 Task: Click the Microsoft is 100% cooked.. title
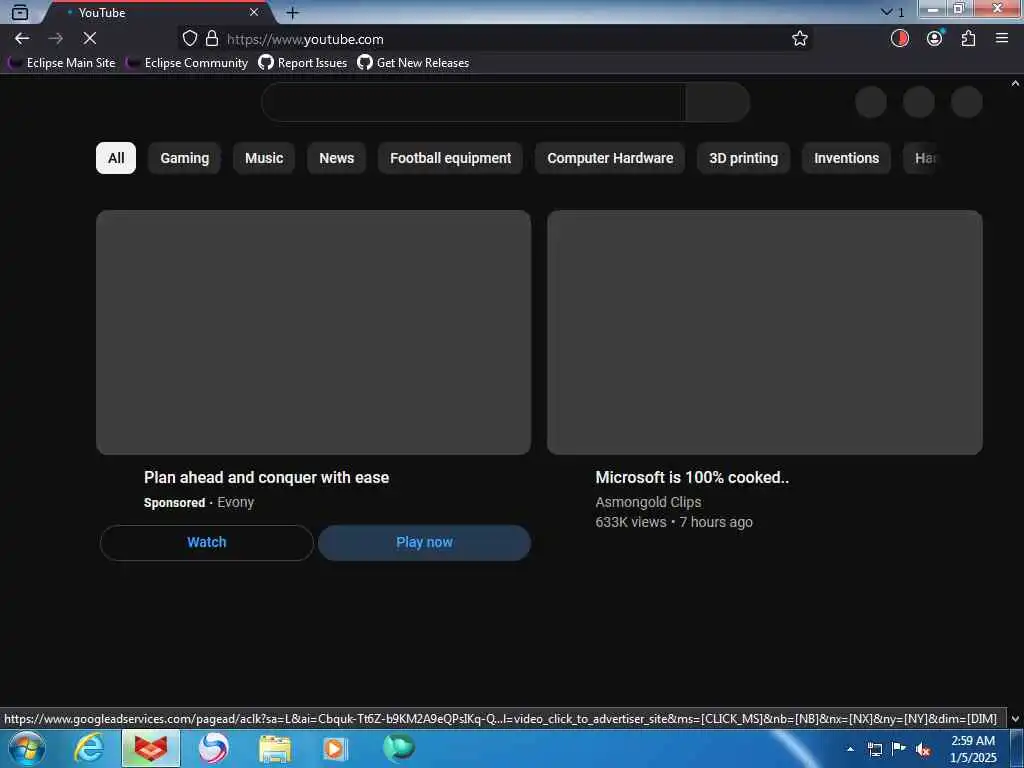(692, 477)
